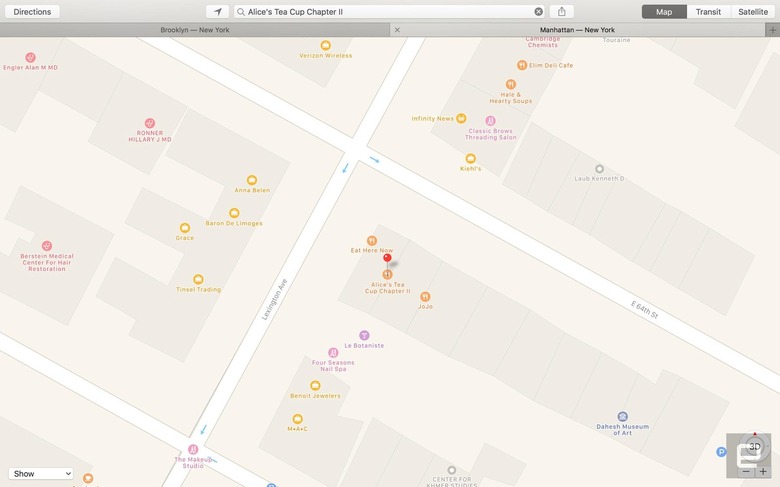Click the Dahesh Museum of Art icon
780x487 pixels.
tap(622, 416)
